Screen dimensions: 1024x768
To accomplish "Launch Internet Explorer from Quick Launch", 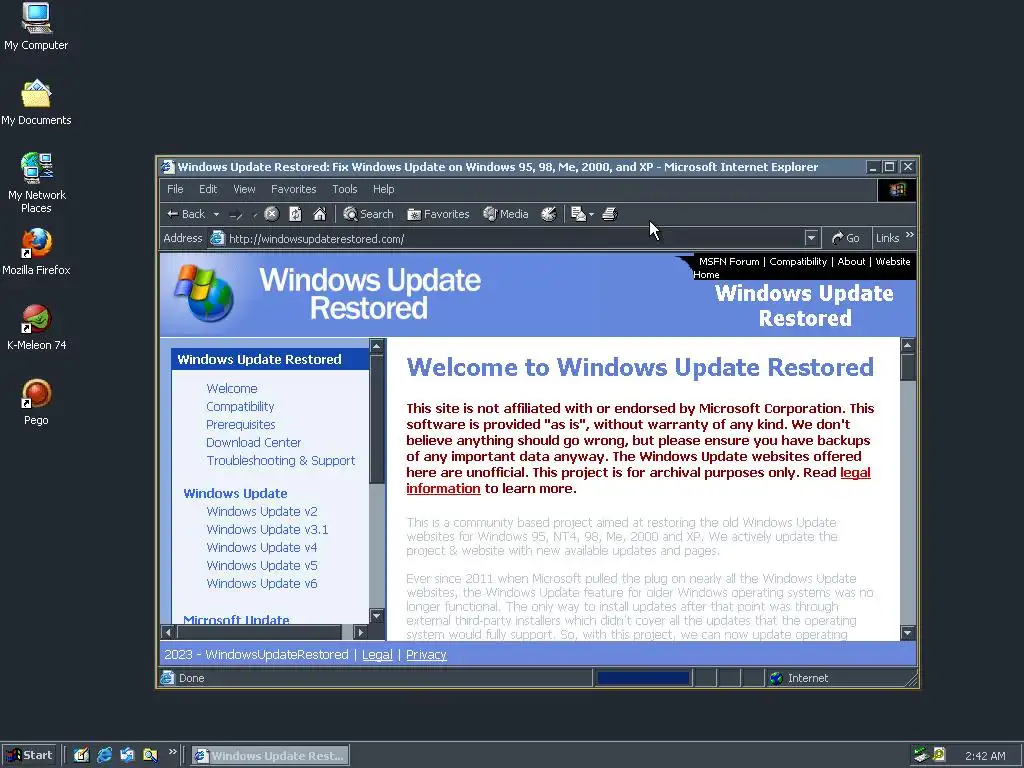I will 104,755.
